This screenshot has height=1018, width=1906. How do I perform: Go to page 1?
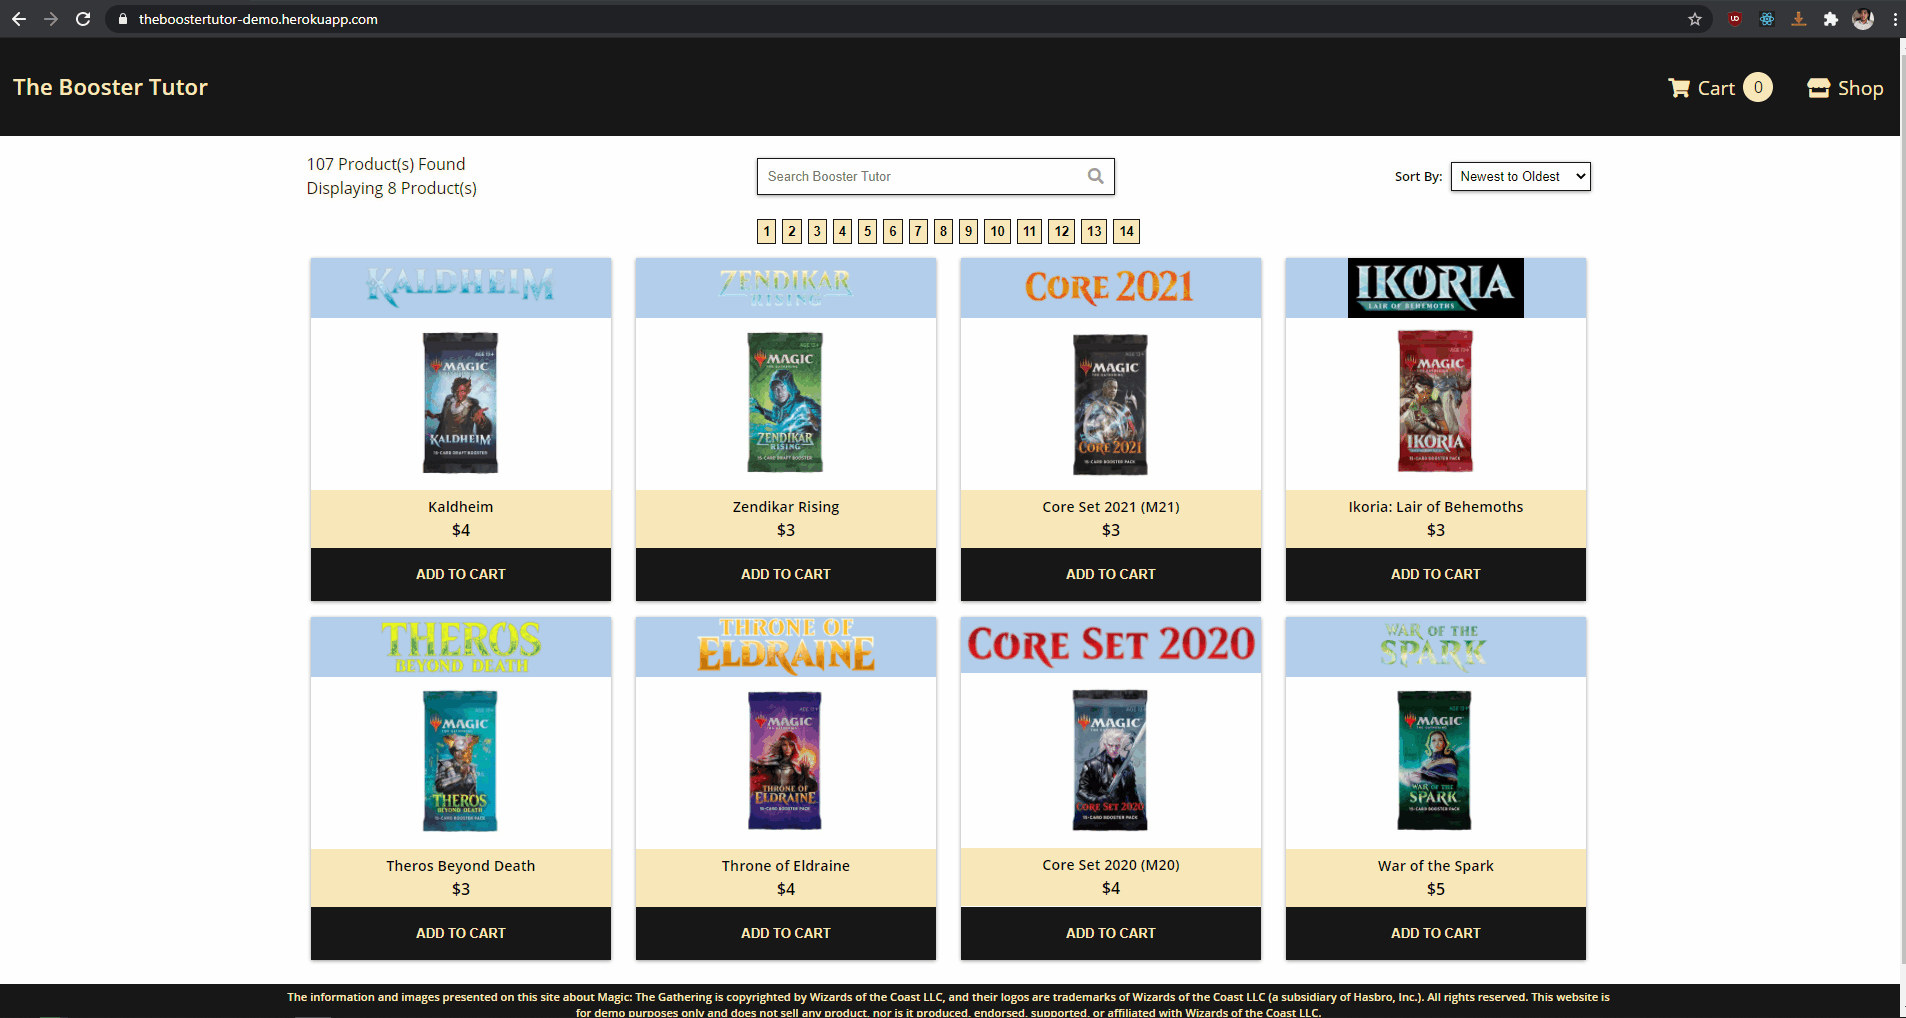point(767,231)
